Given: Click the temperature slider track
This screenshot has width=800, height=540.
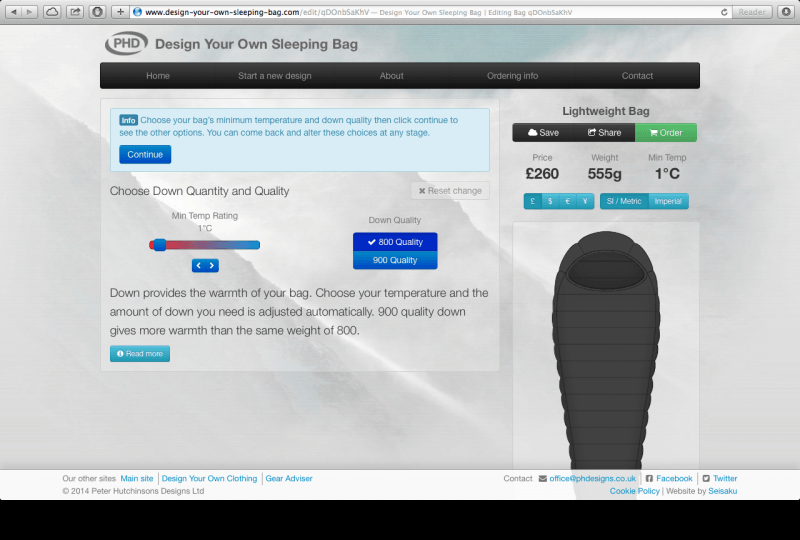Looking at the screenshot, I should (x=205, y=245).
